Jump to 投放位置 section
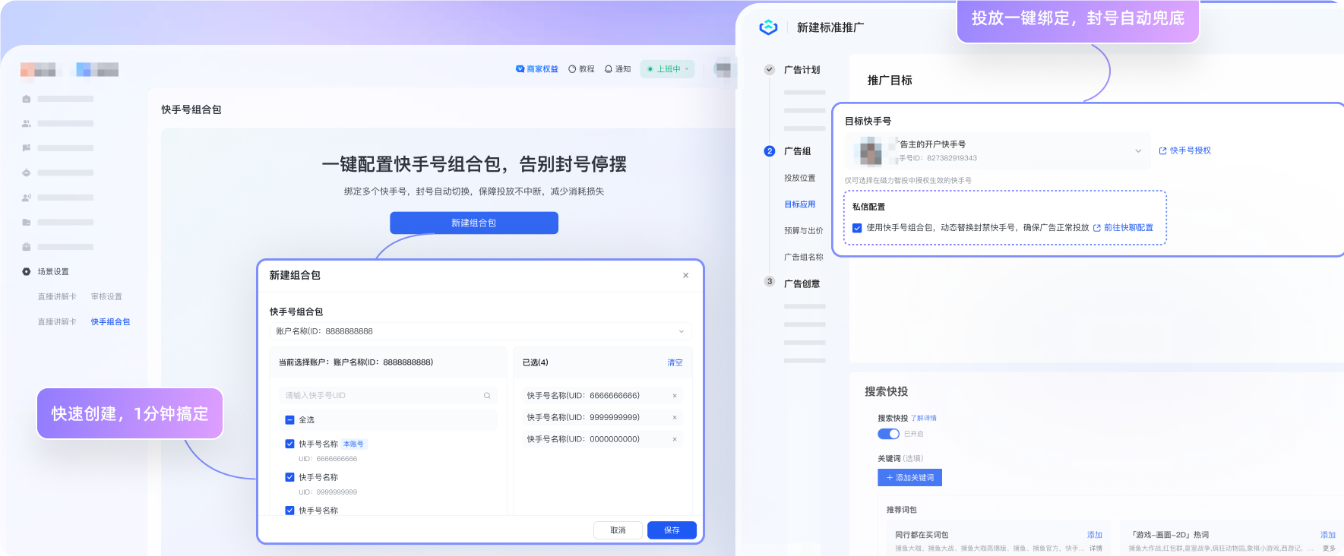 pos(799,178)
